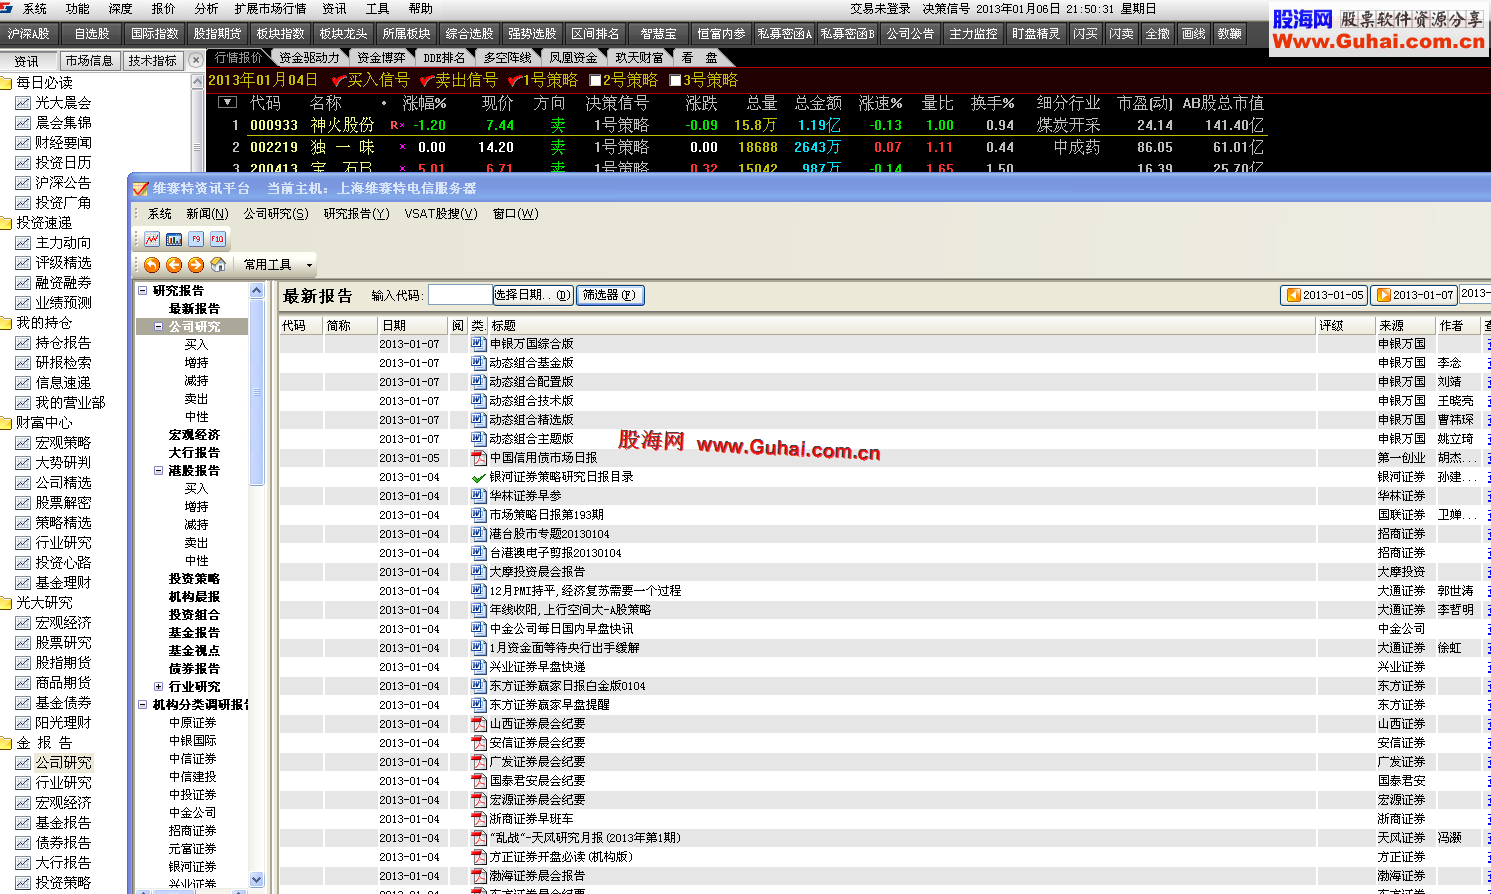Click the 光大晨会 chart icon
The width and height of the screenshot is (1491, 894).
23,103
